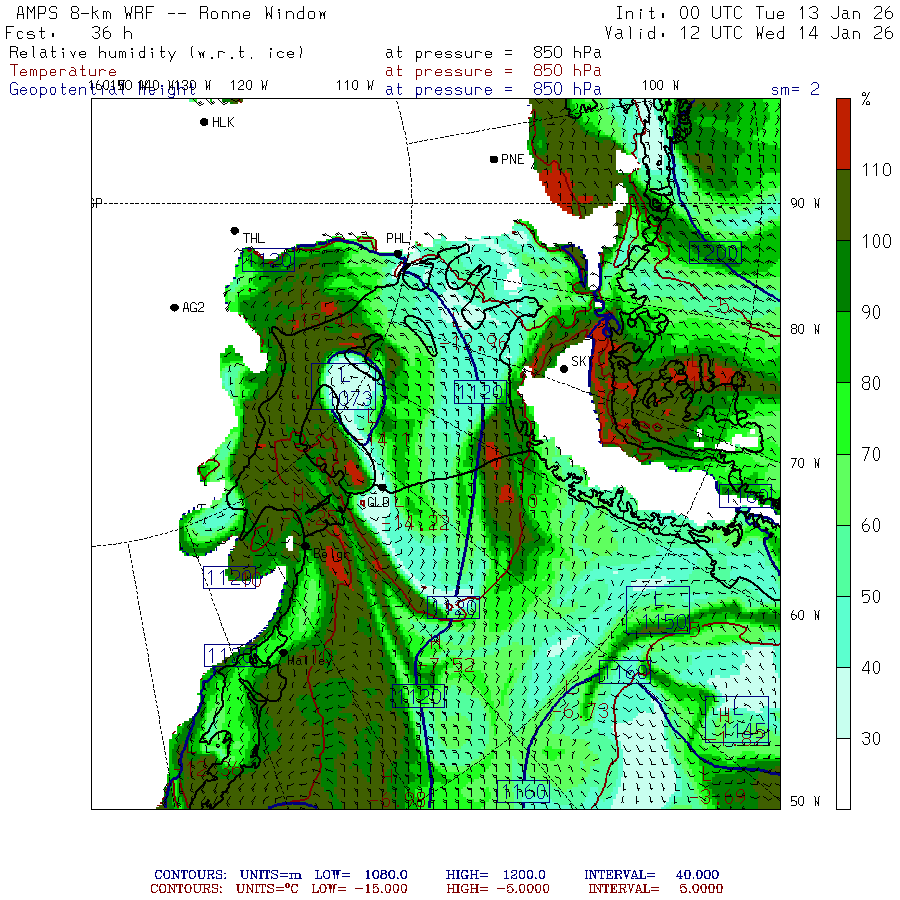Click the brightest green swatch above 70
This screenshot has height=900, width=900.
pyautogui.click(x=843, y=418)
